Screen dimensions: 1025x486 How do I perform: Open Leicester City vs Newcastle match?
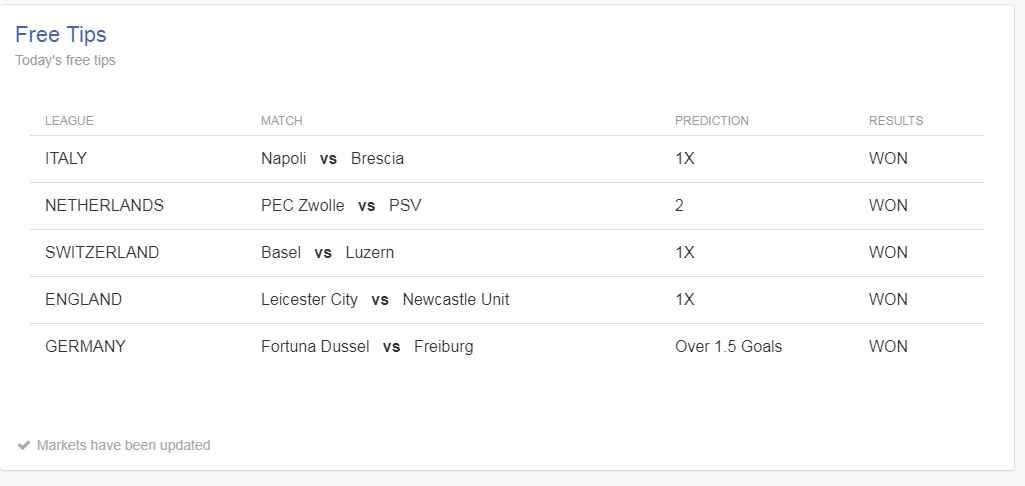[385, 300]
